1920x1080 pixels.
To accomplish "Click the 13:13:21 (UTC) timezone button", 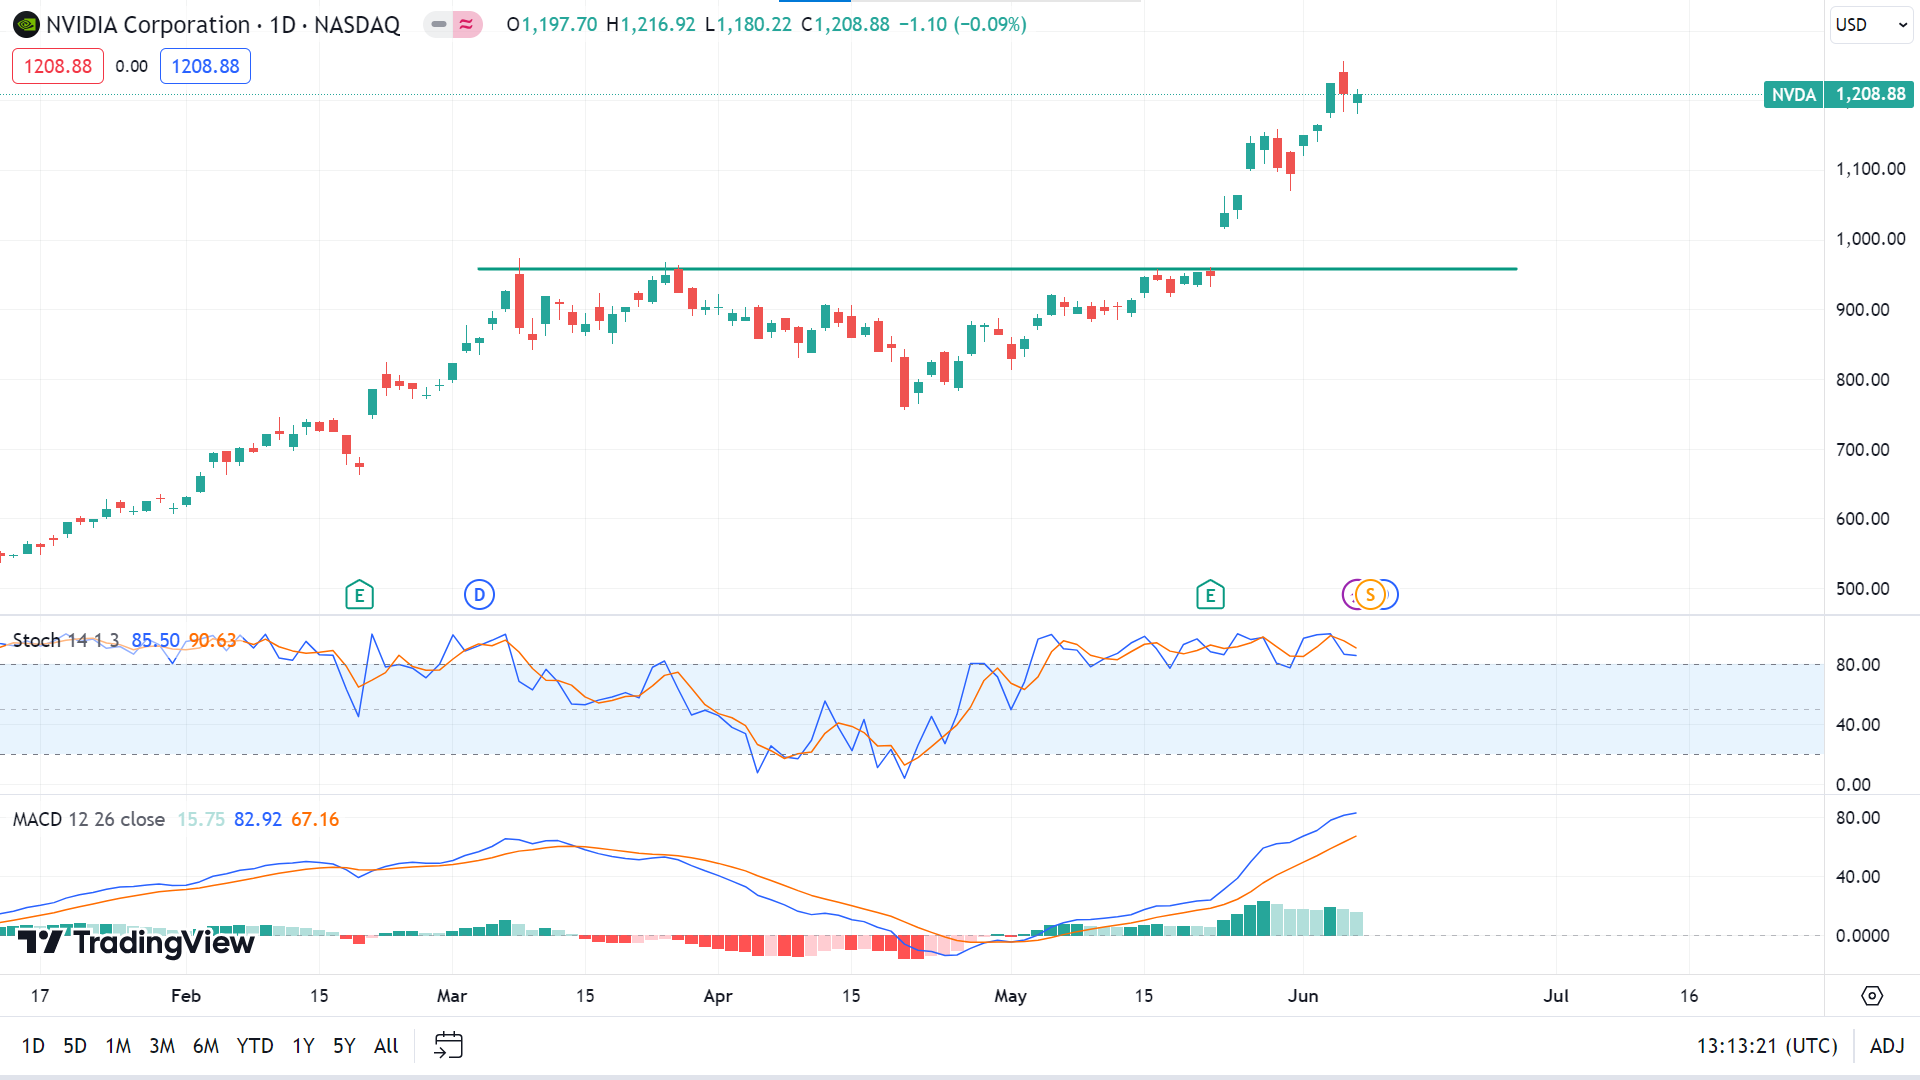I will [1767, 1046].
